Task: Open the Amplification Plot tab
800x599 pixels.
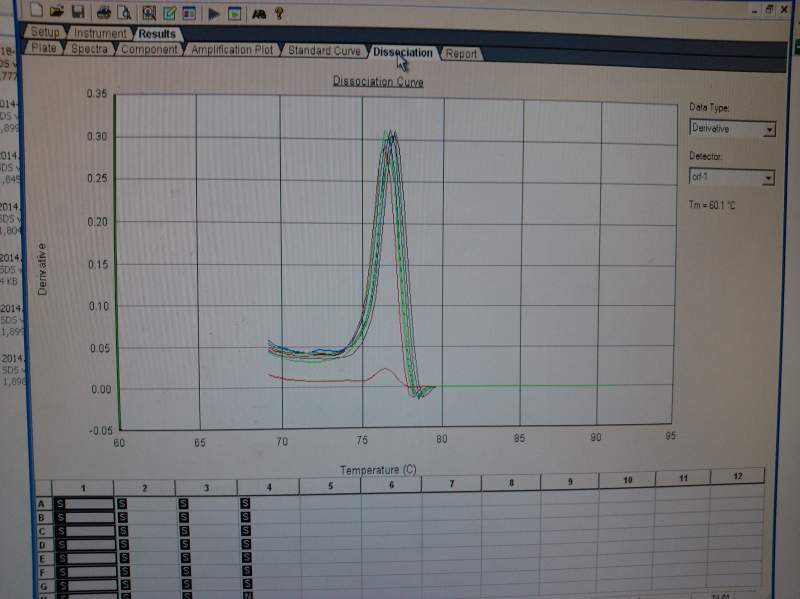Action: tap(232, 49)
